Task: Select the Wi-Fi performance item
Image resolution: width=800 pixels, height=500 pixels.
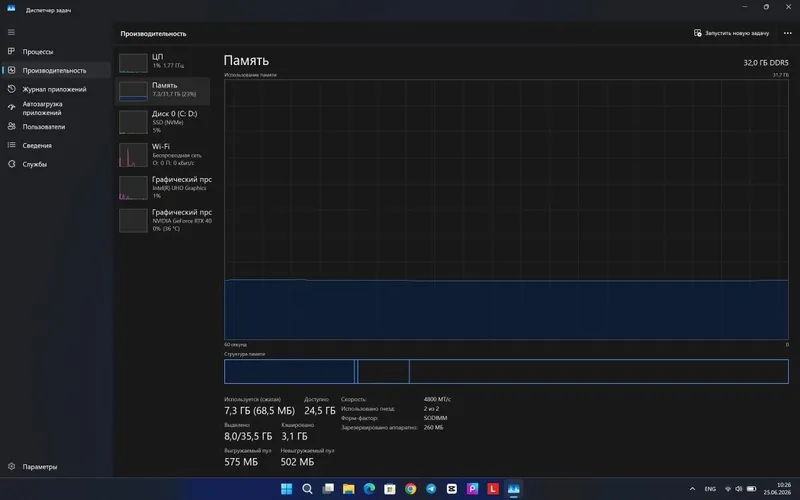Action: pos(163,155)
